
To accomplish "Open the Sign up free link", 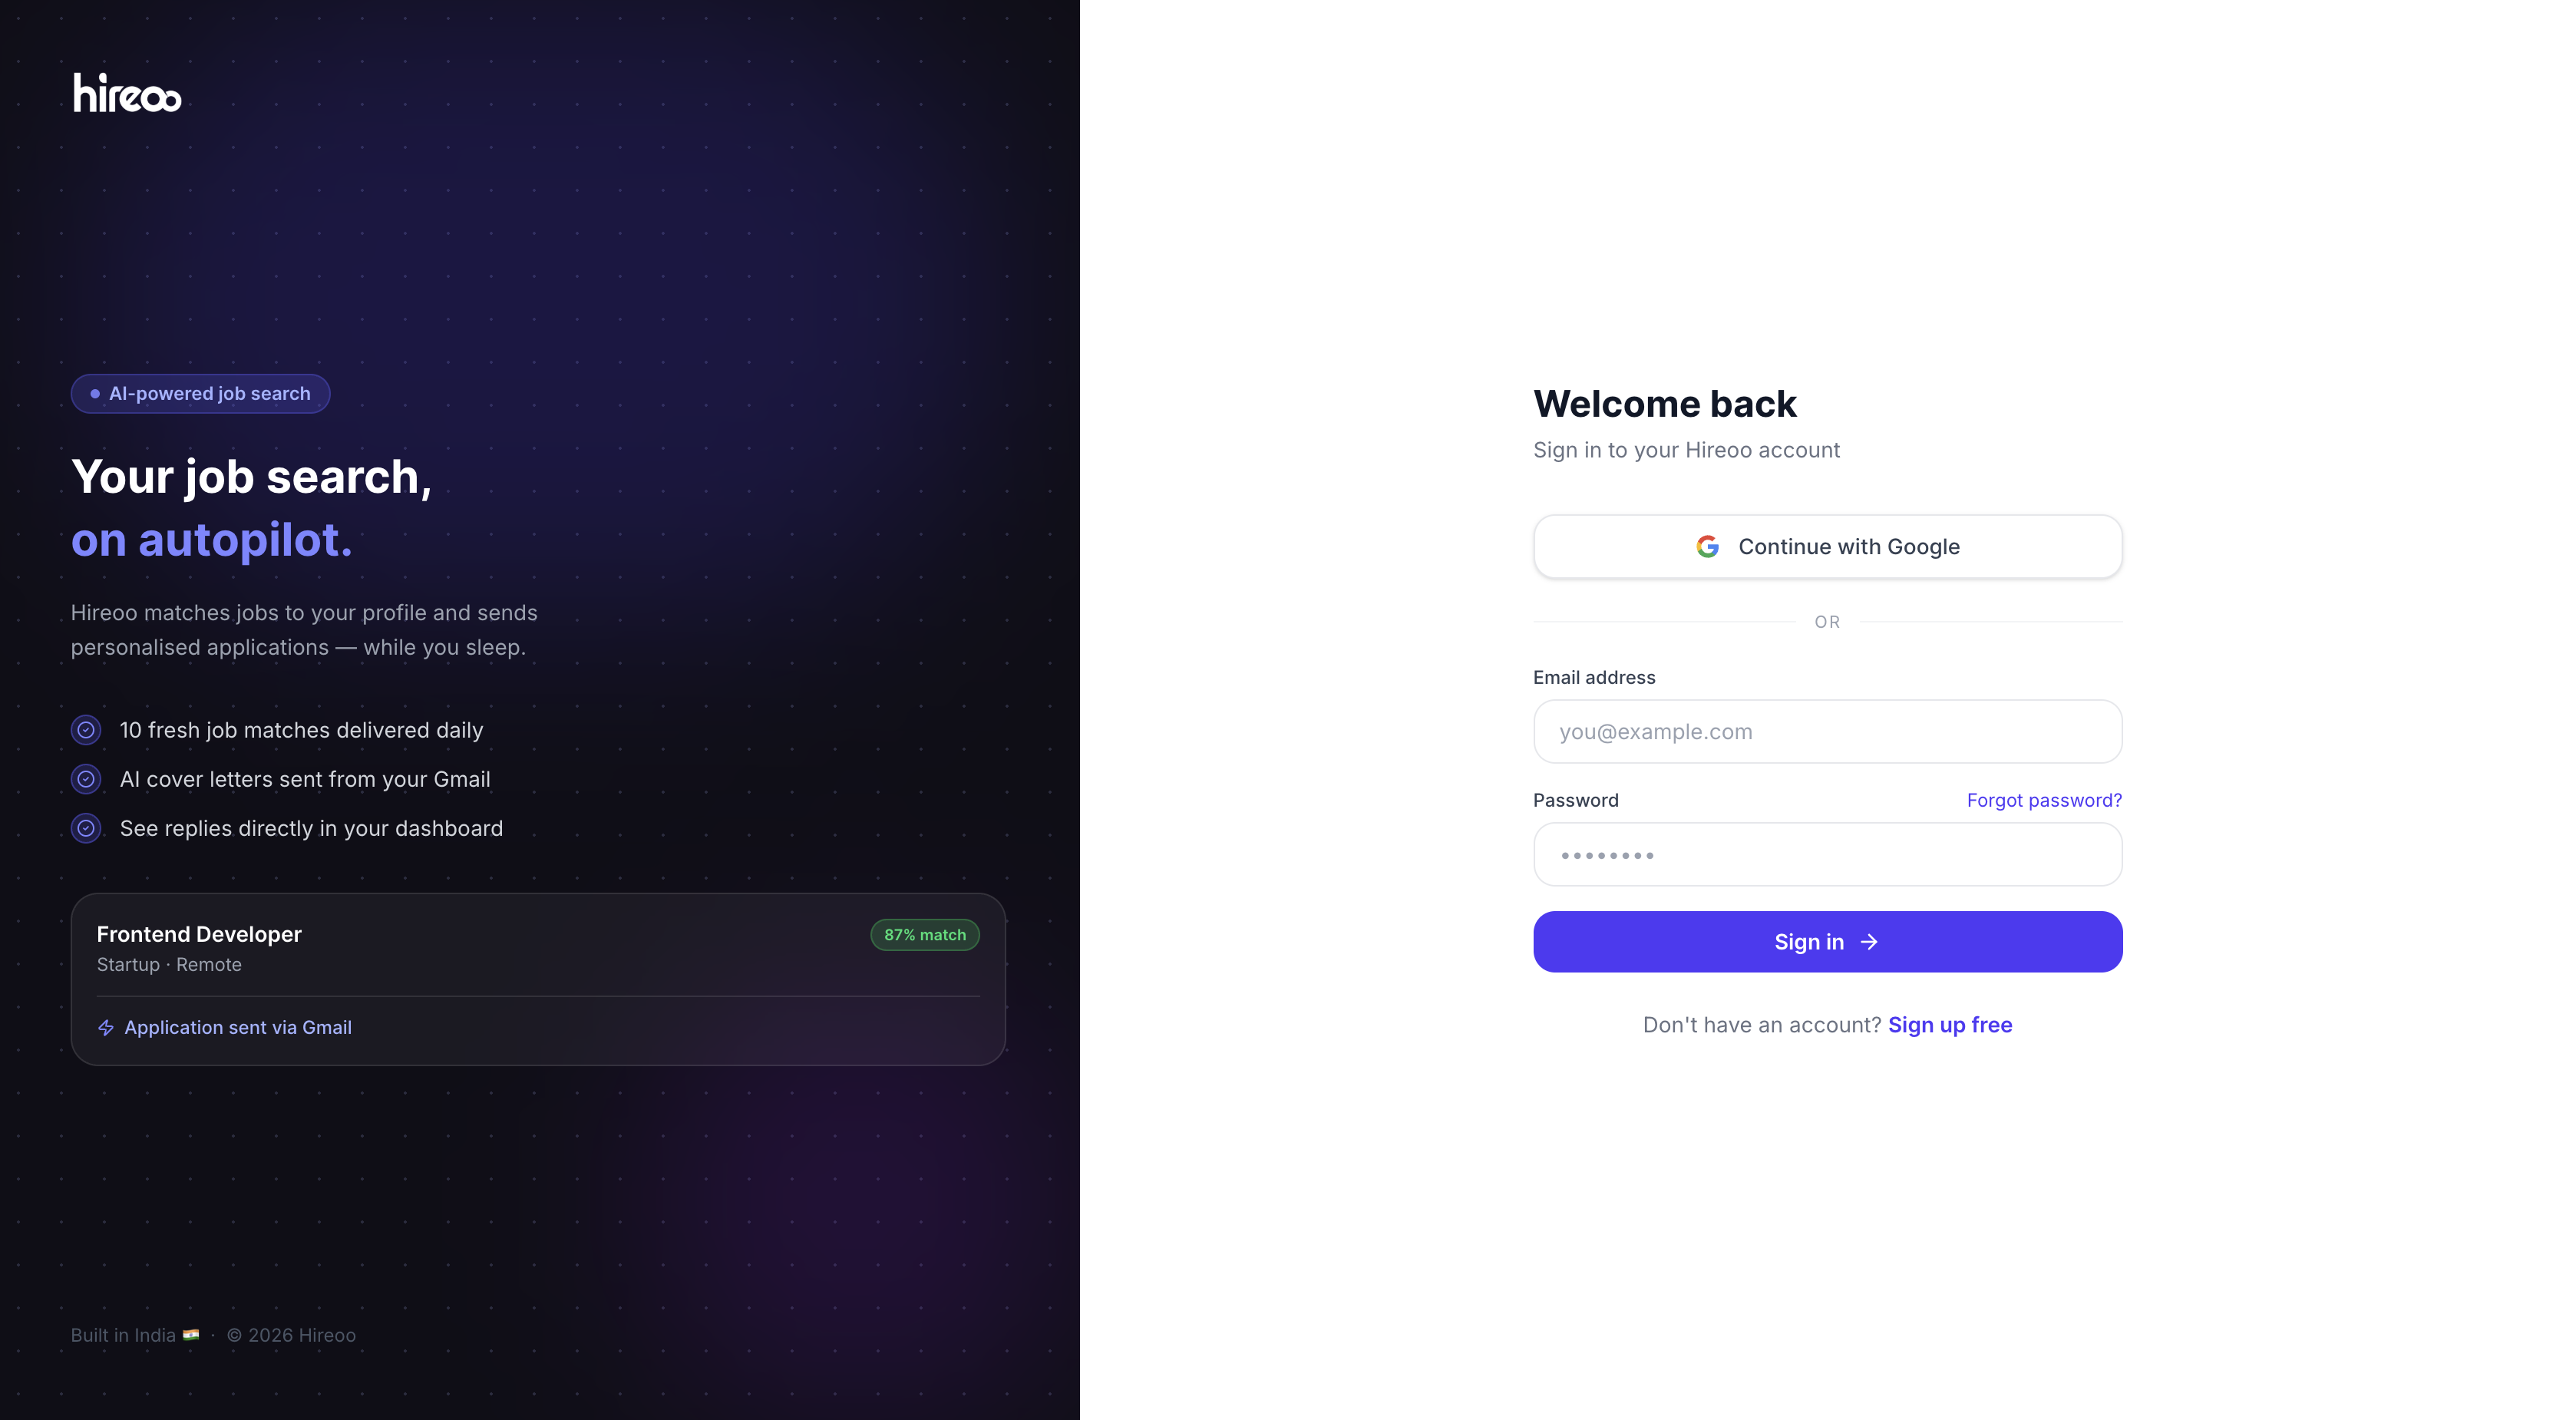I will pos(1950,1025).
